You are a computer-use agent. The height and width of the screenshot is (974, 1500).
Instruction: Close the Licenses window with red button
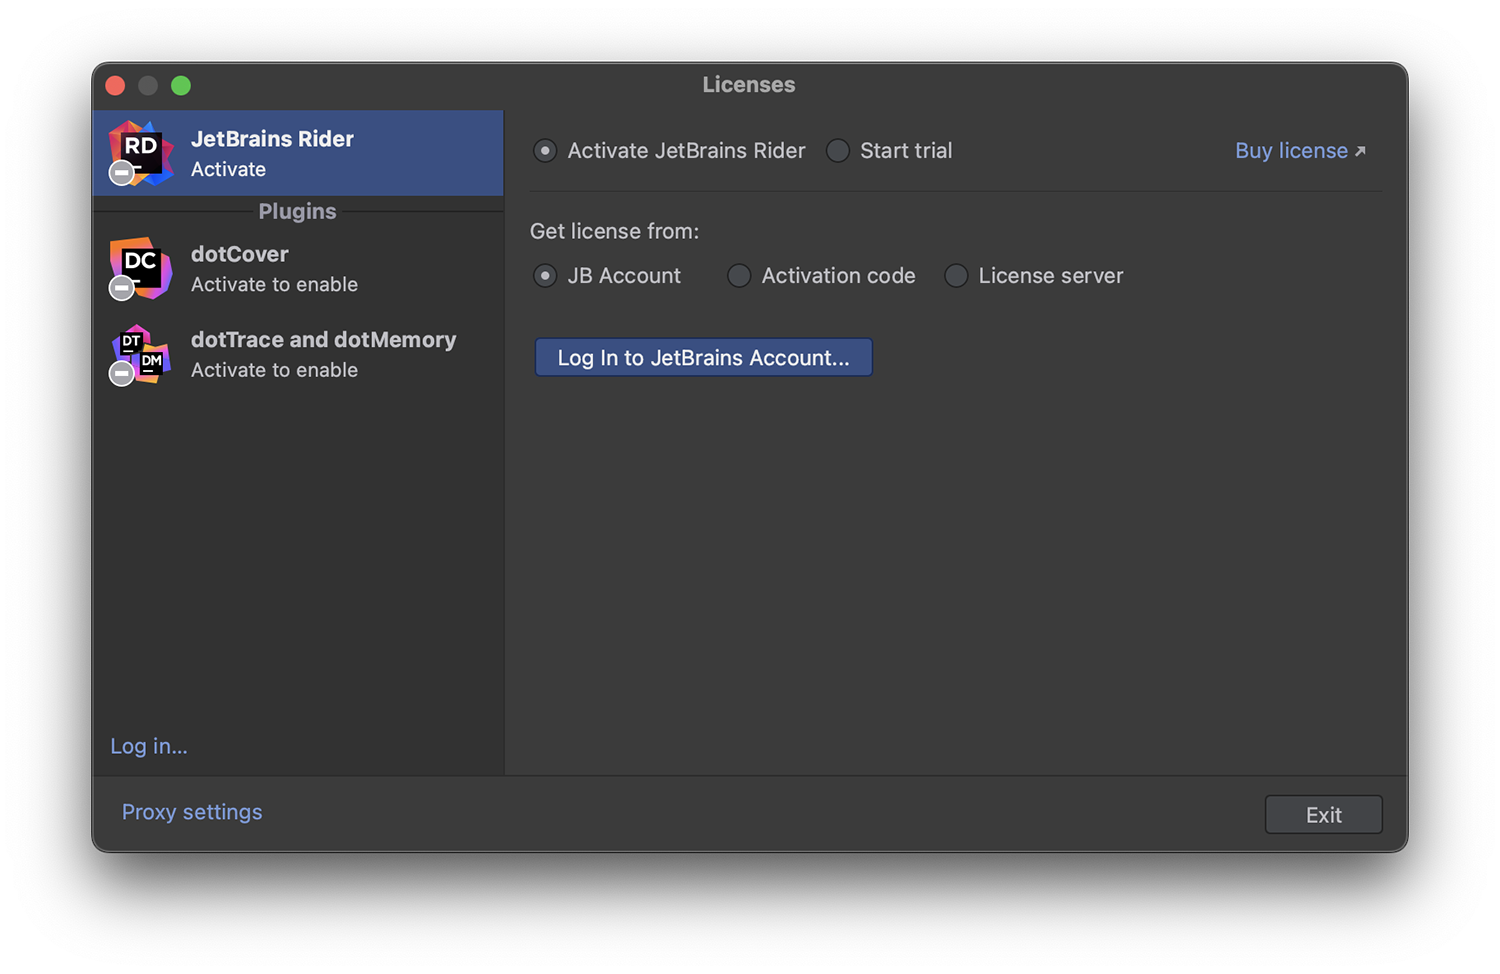[x=116, y=86]
